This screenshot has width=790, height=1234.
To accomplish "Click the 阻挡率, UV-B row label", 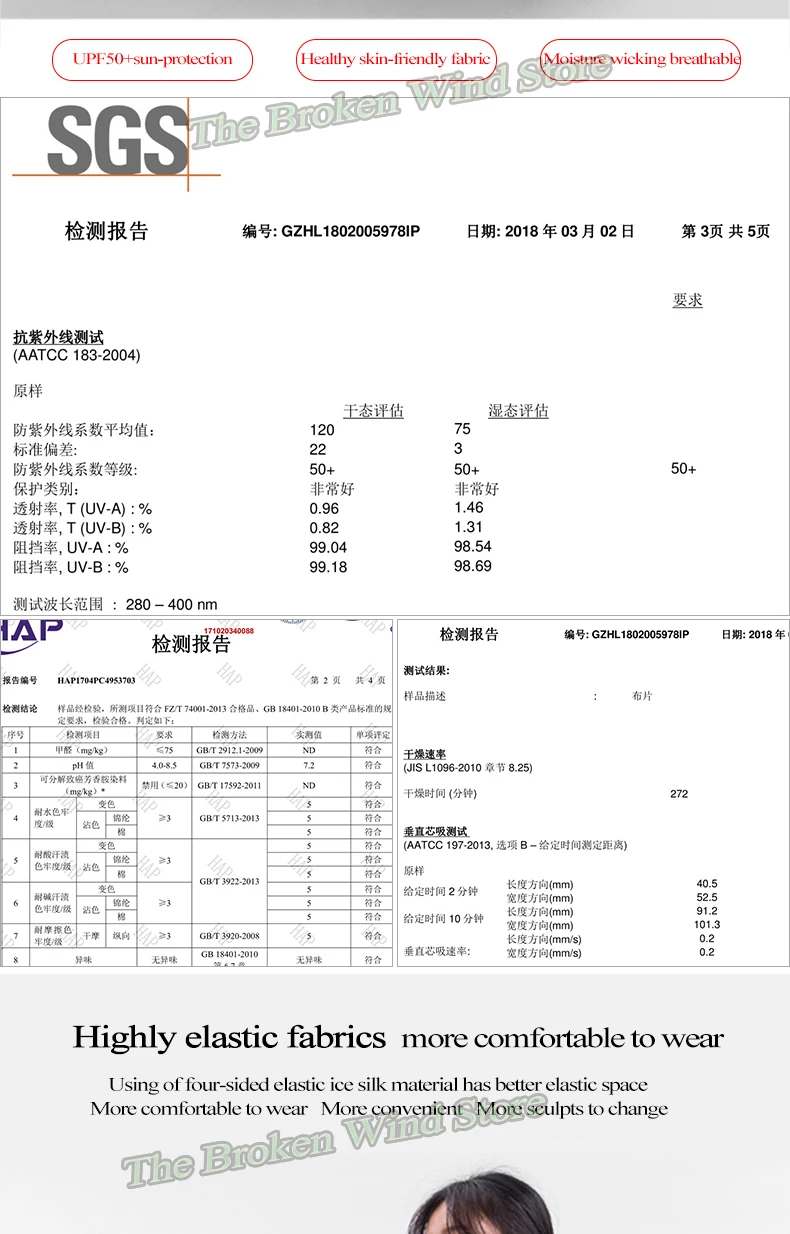I will (x=71, y=567).
